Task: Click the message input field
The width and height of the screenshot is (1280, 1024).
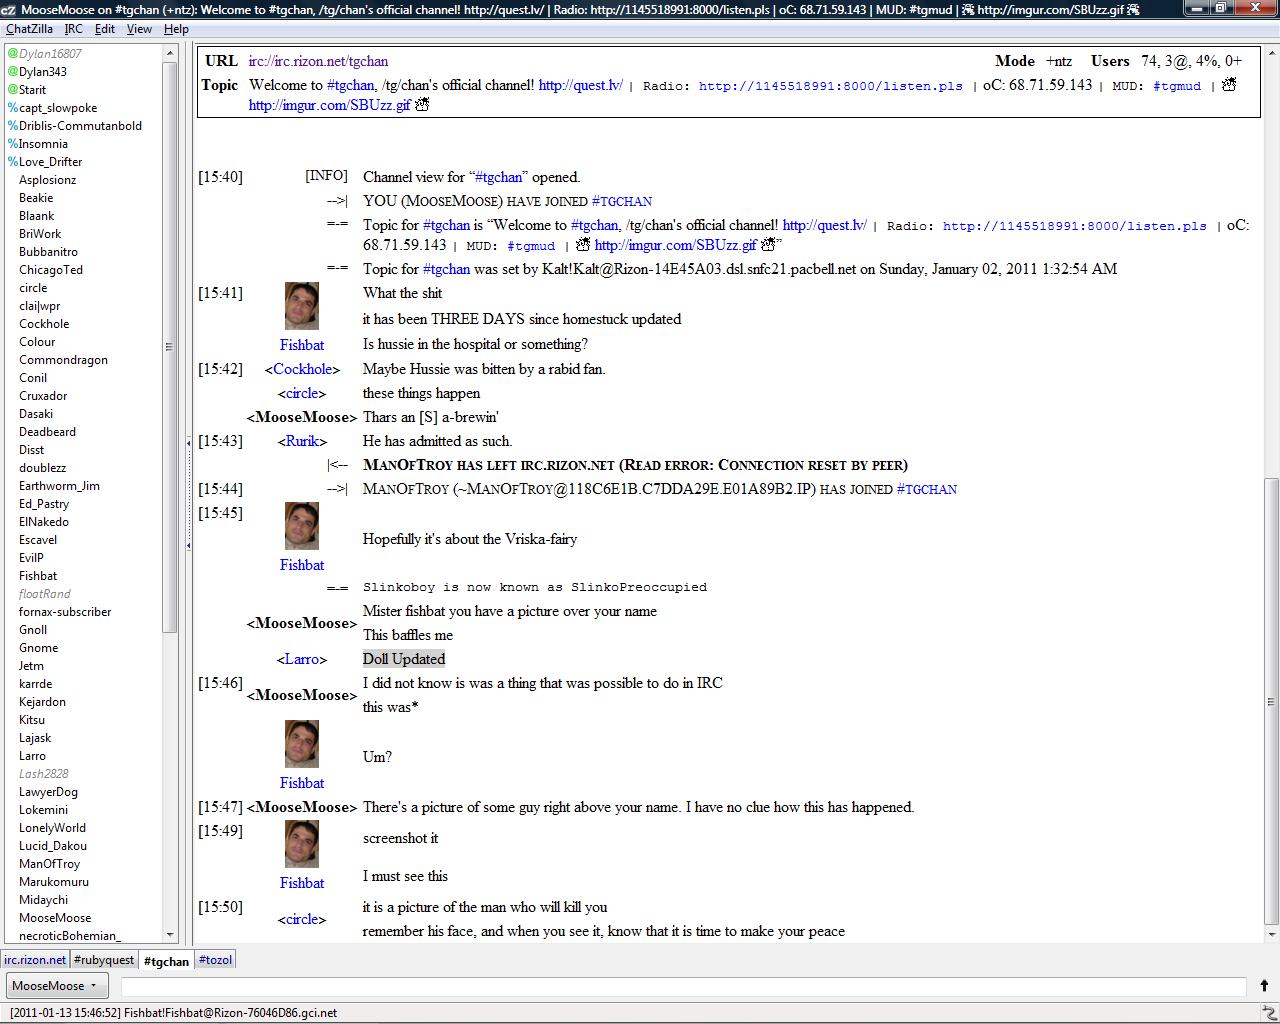Action: click(683, 987)
